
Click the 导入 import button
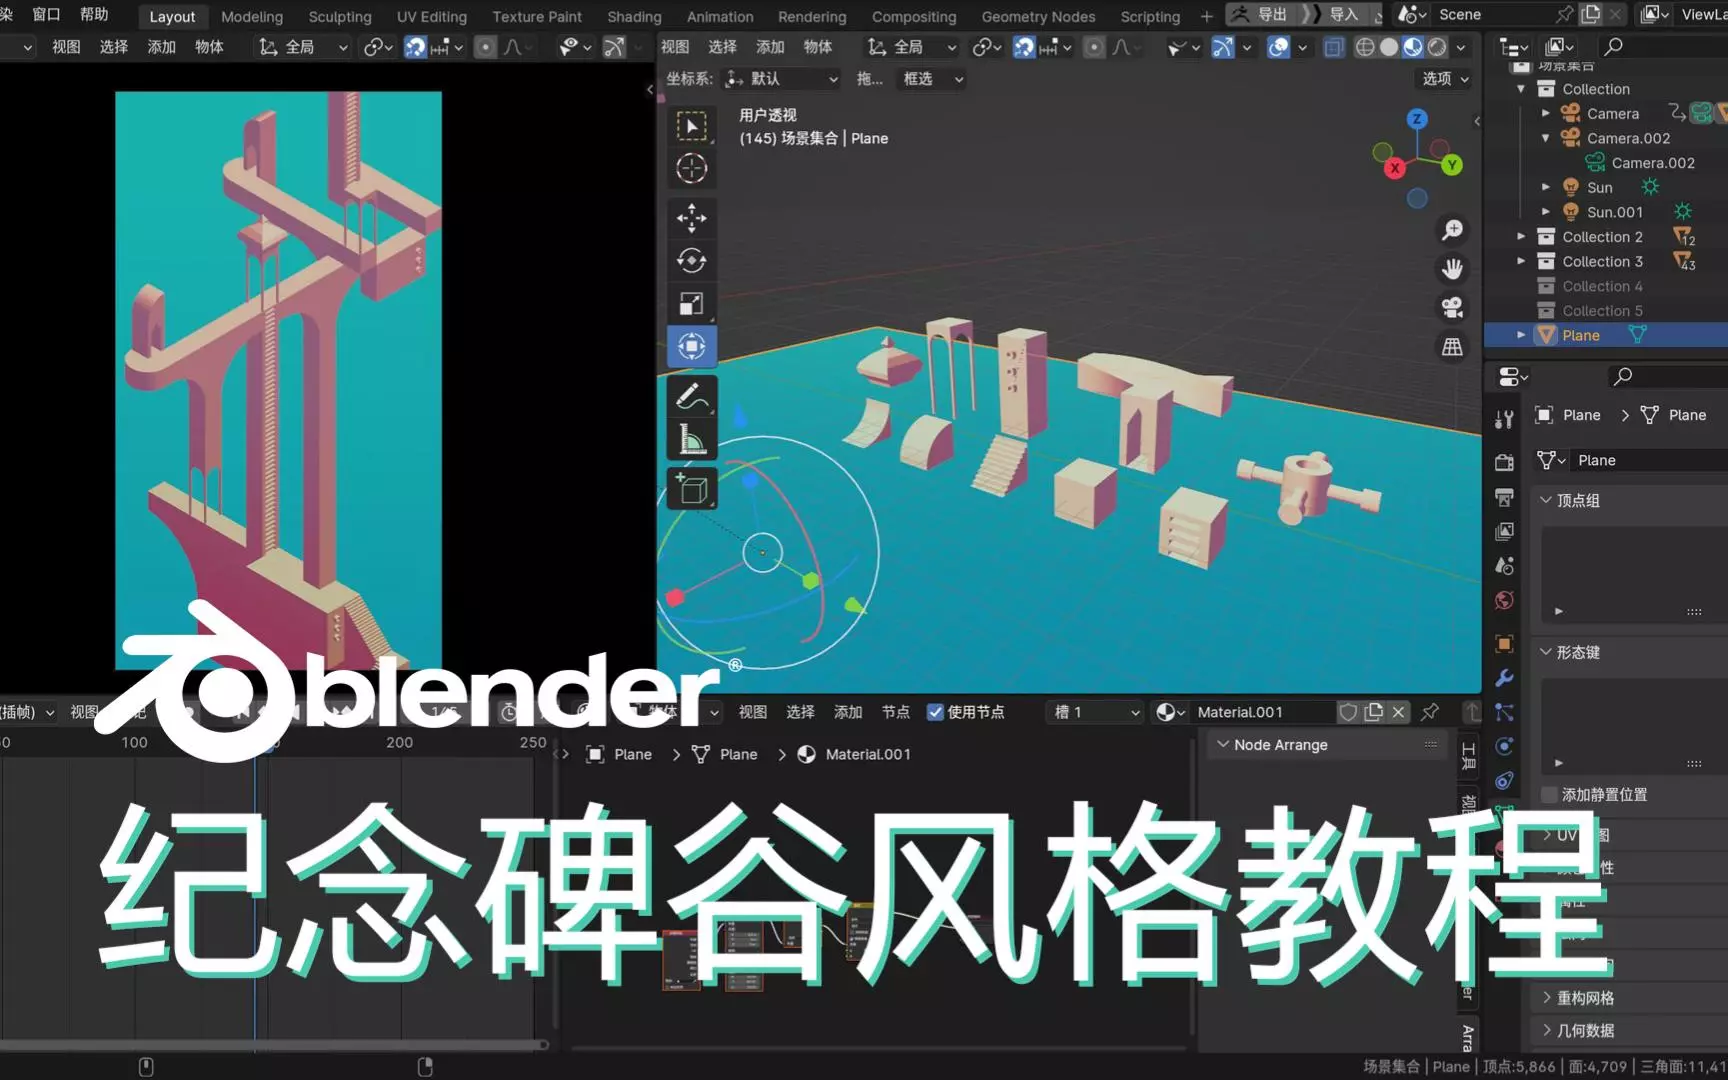1337,15
